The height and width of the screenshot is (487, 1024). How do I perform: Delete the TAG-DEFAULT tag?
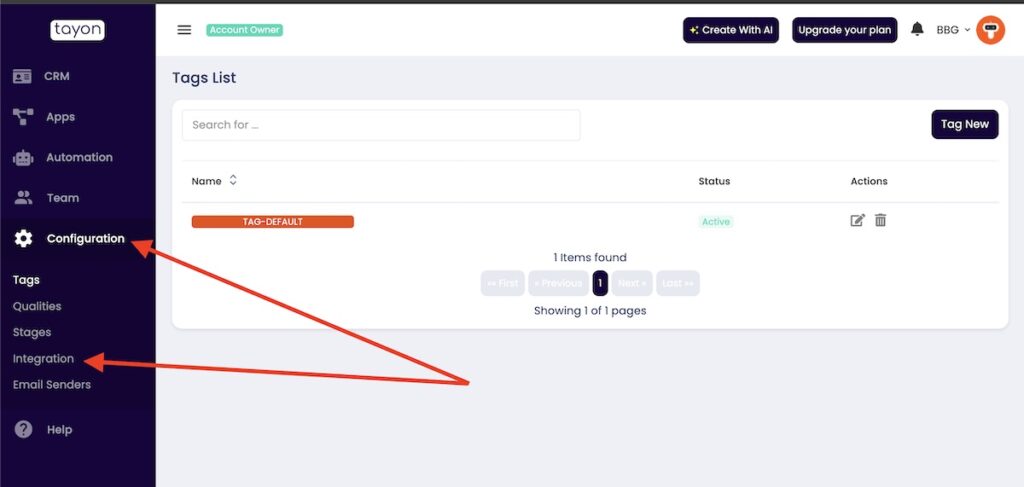click(x=880, y=221)
